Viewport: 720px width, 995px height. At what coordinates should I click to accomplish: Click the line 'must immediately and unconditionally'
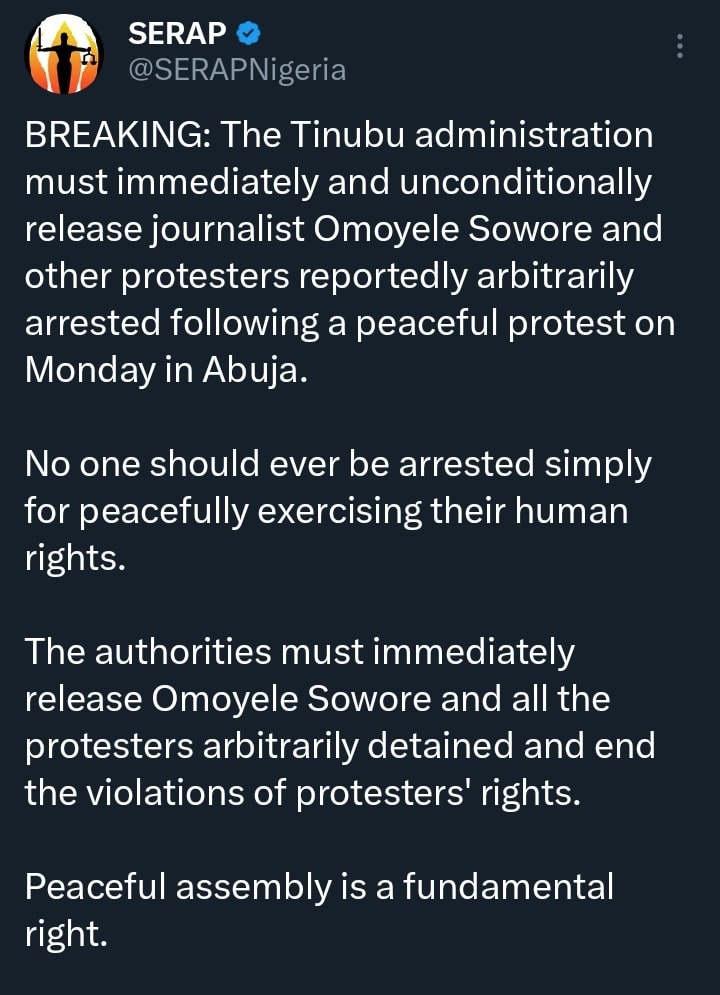click(338, 183)
